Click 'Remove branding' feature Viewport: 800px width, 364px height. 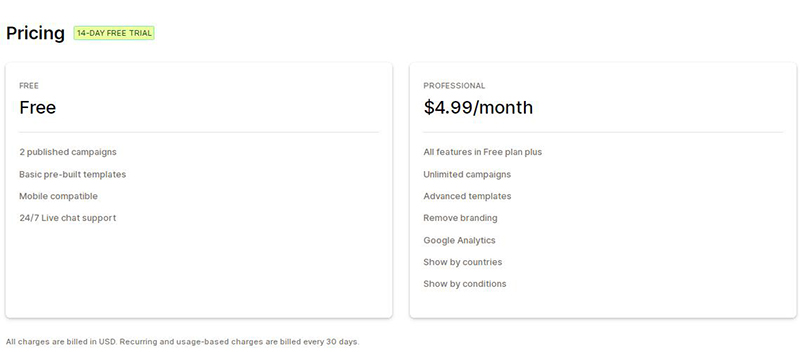[x=460, y=218]
